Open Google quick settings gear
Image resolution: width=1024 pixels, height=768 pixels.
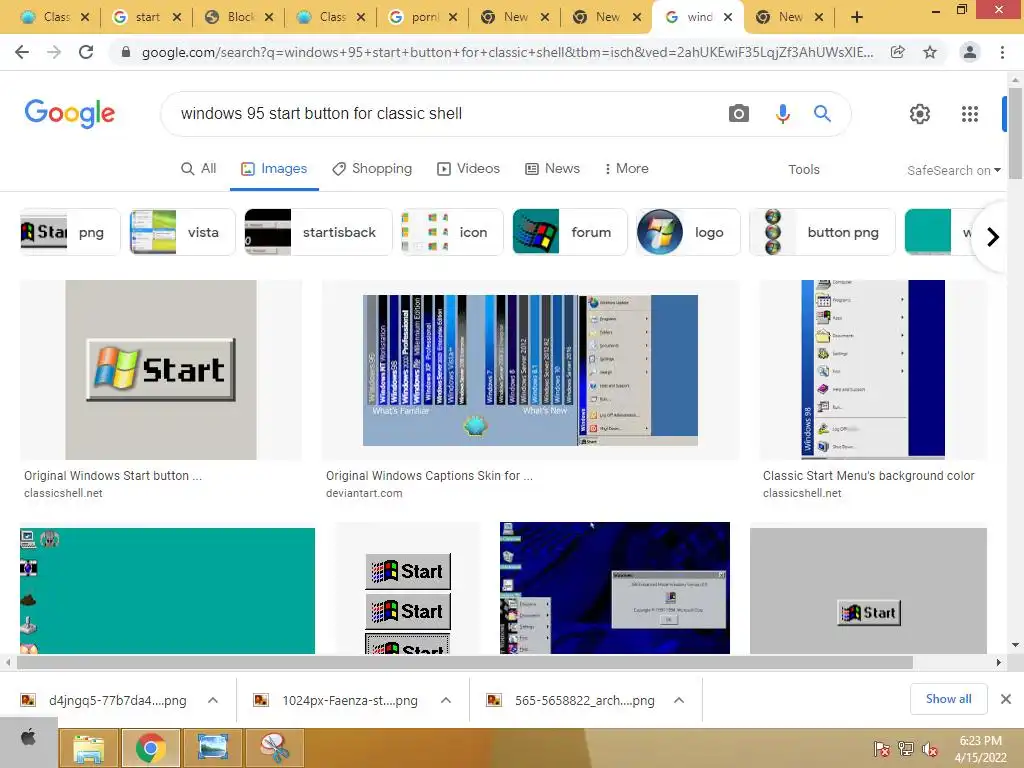click(x=920, y=114)
